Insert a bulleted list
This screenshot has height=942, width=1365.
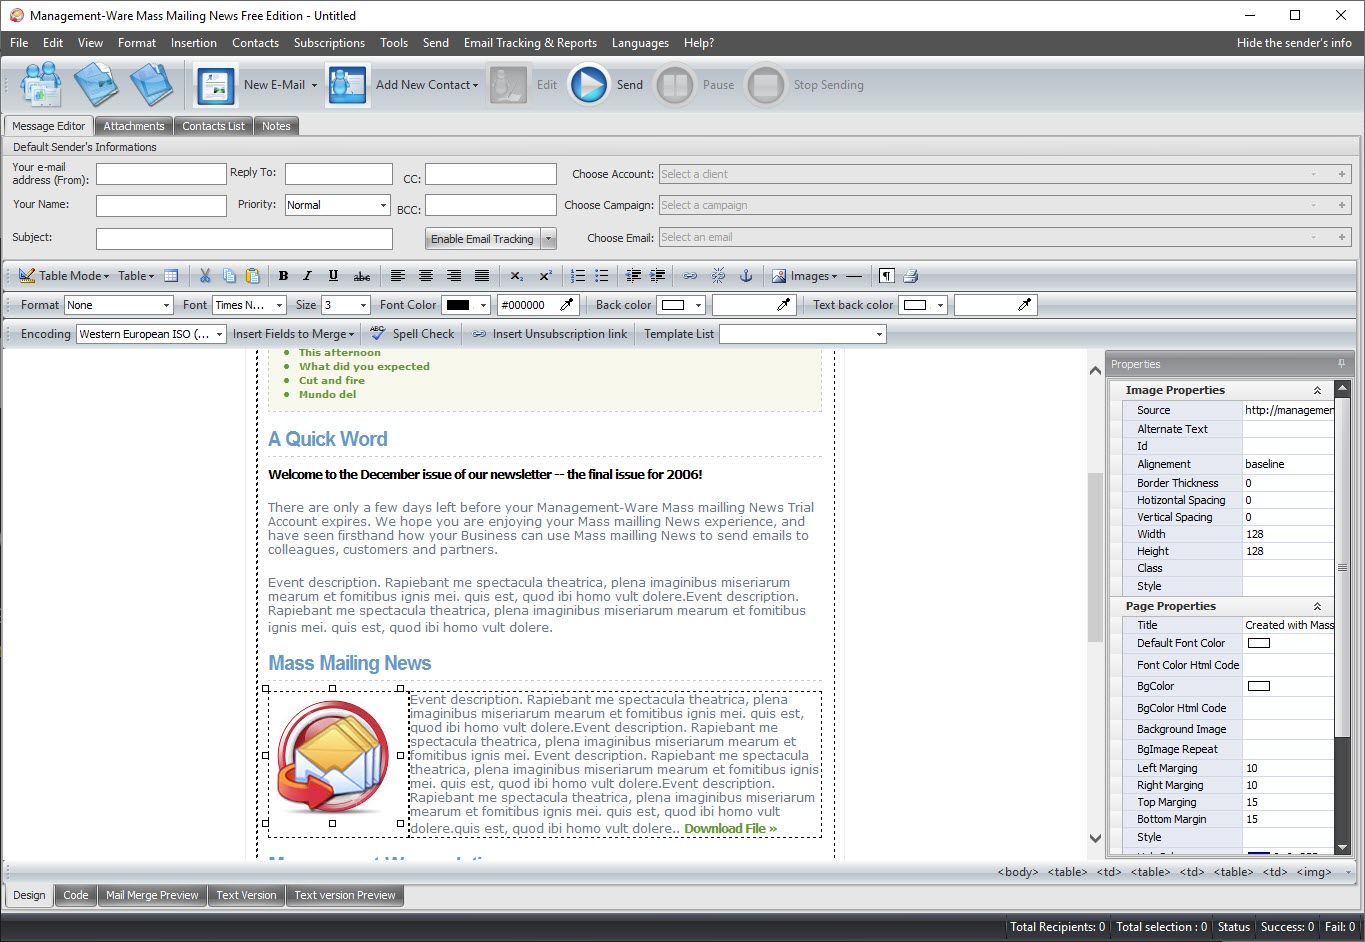pos(602,276)
